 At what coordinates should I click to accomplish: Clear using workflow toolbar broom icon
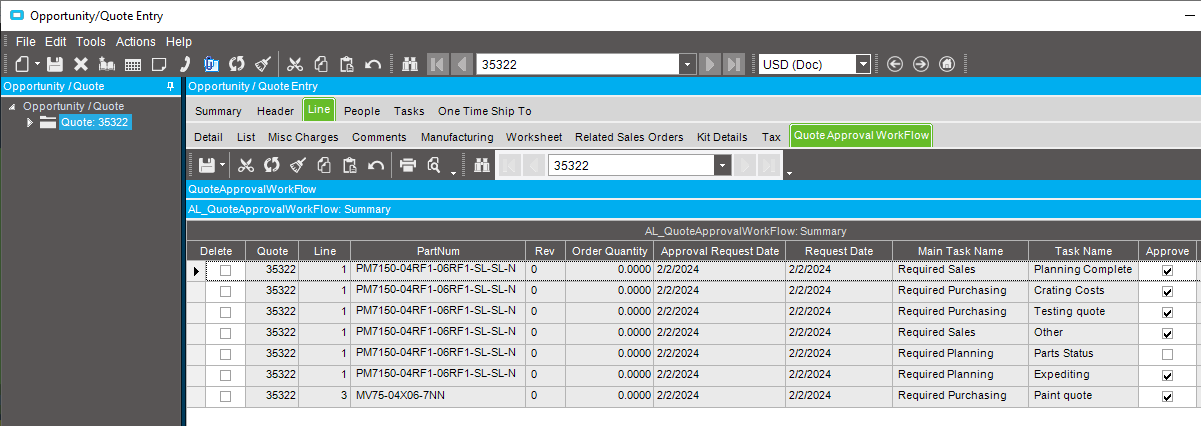point(297,165)
